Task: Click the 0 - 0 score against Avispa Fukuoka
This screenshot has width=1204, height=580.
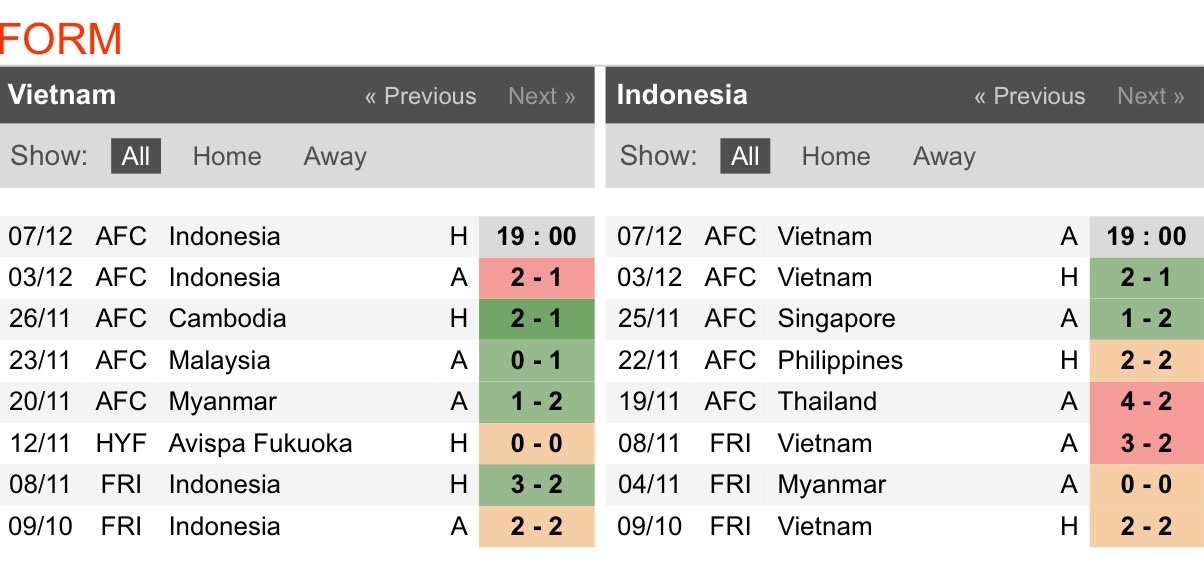Action: 536,443
